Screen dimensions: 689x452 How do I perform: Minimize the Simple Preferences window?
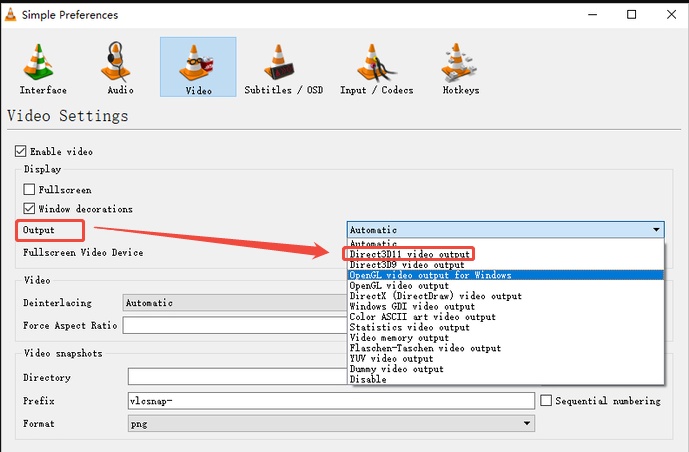pos(592,14)
